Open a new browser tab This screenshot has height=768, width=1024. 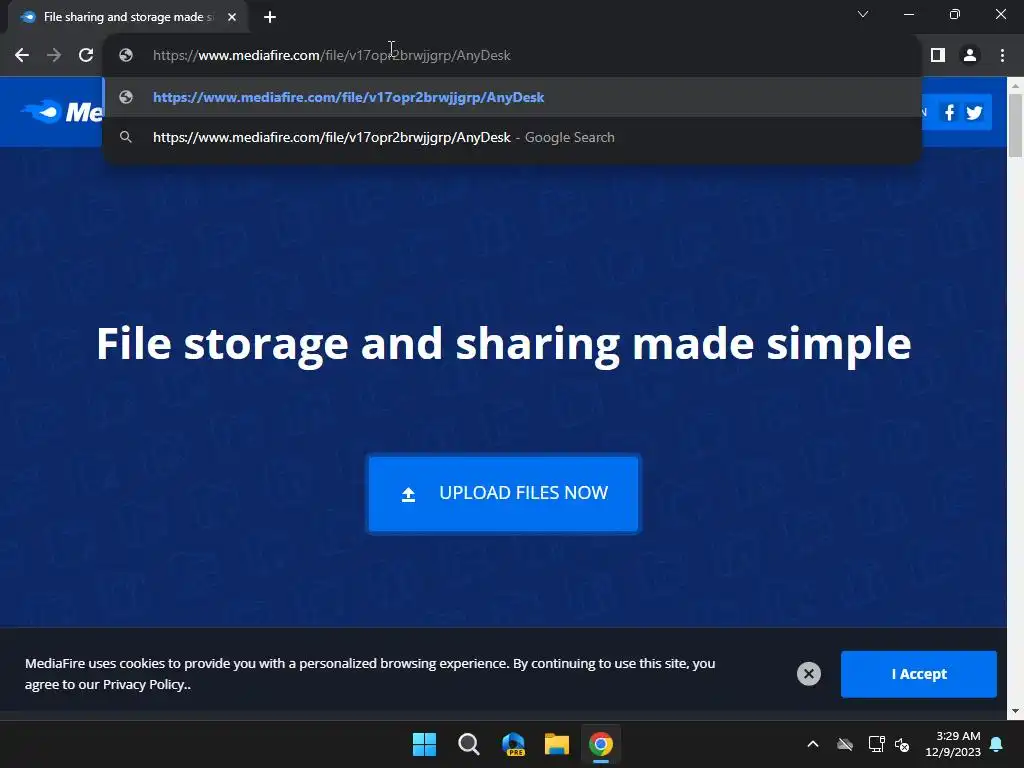270,17
